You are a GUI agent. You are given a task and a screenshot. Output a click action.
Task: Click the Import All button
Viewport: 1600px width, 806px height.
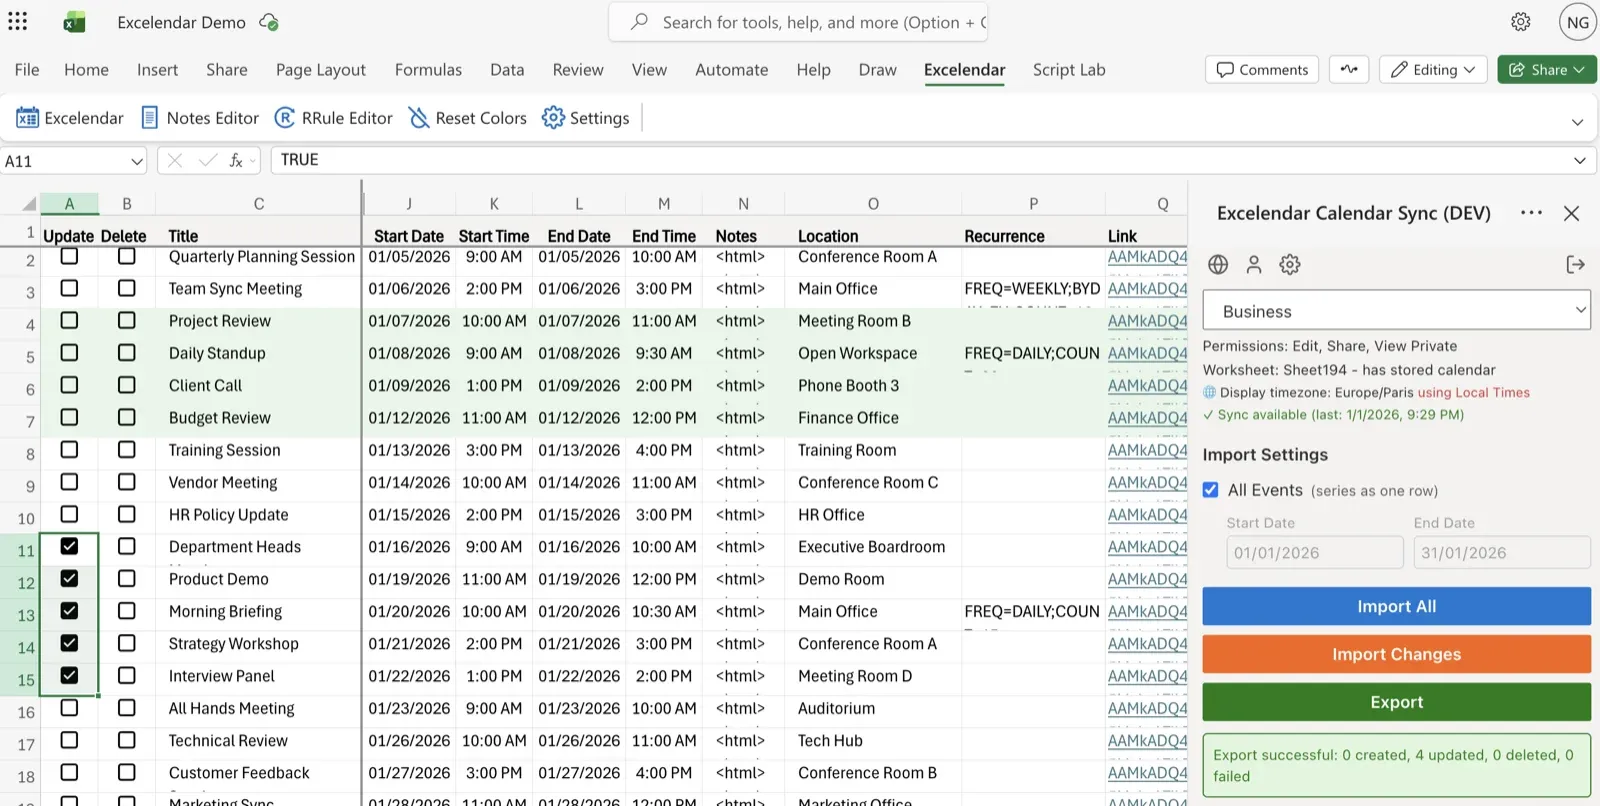pos(1396,606)
